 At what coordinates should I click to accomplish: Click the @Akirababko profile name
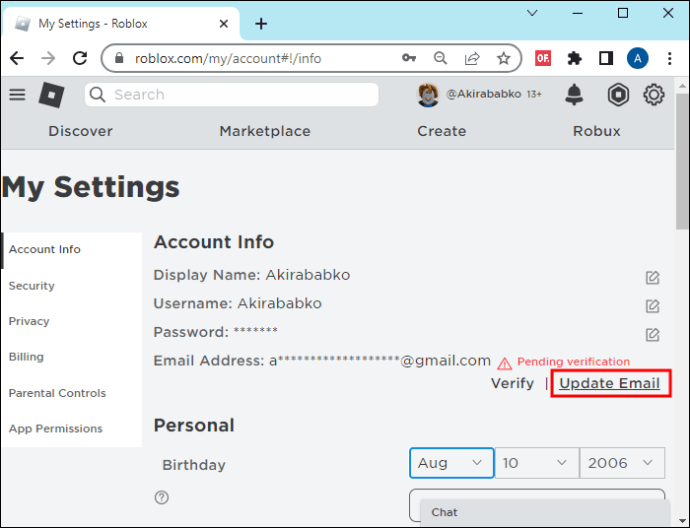tap(483, 94)
